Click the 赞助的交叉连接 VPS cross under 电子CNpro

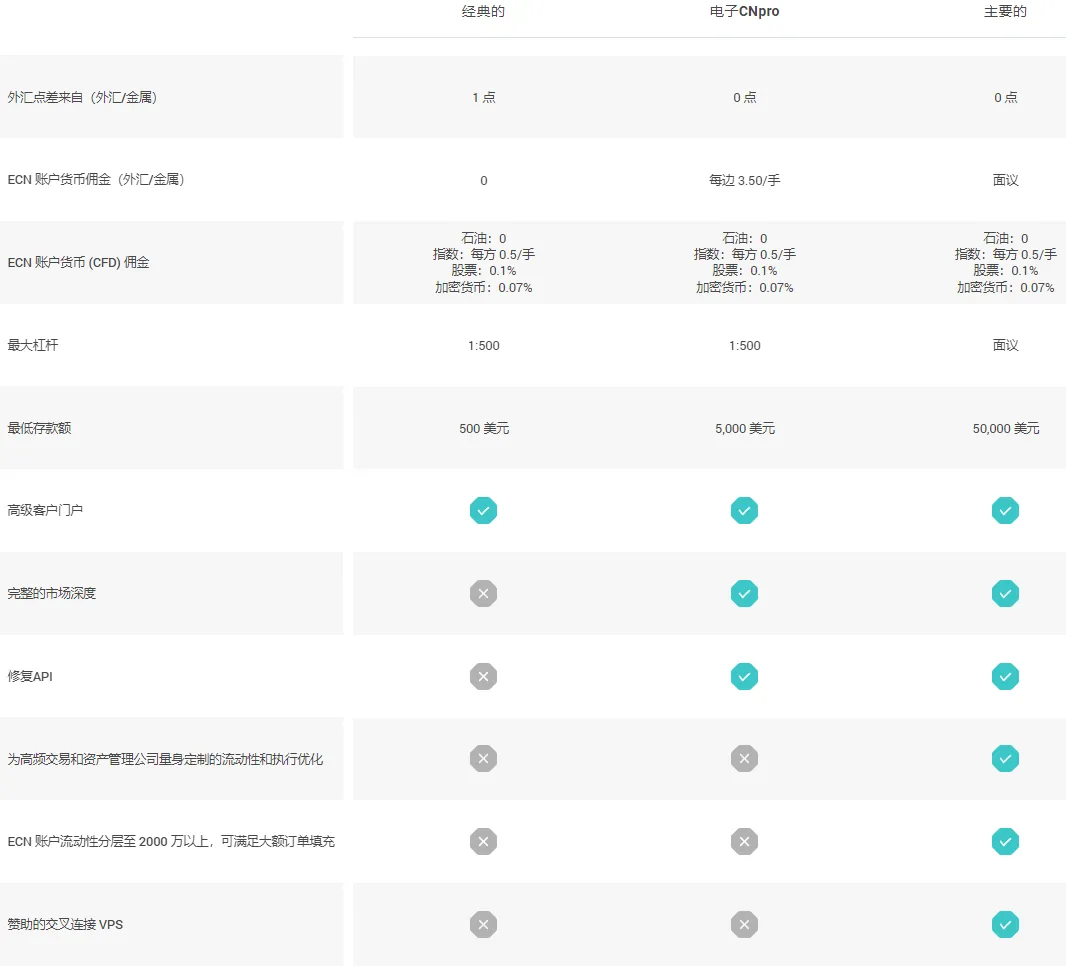point(744,925)
